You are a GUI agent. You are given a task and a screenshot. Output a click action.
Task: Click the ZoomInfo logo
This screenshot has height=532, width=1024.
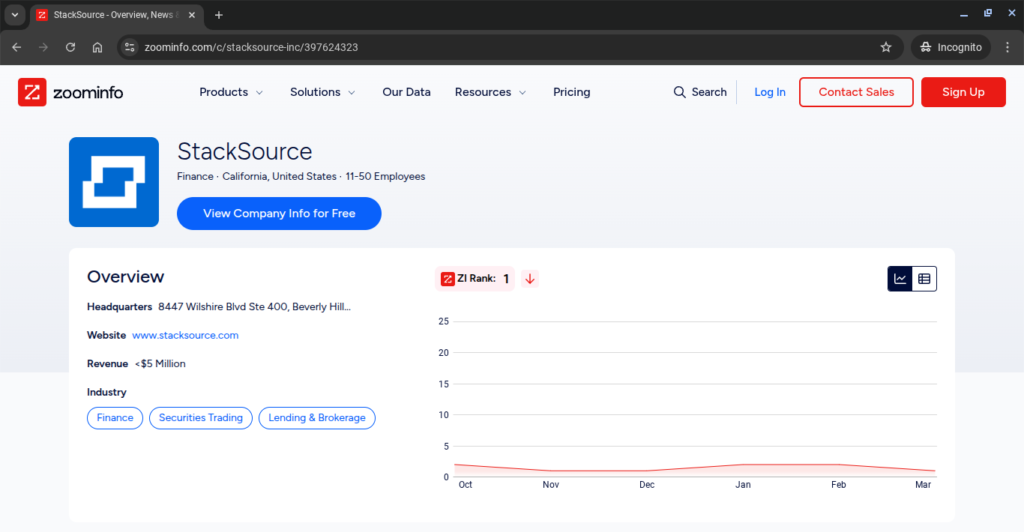71,92
